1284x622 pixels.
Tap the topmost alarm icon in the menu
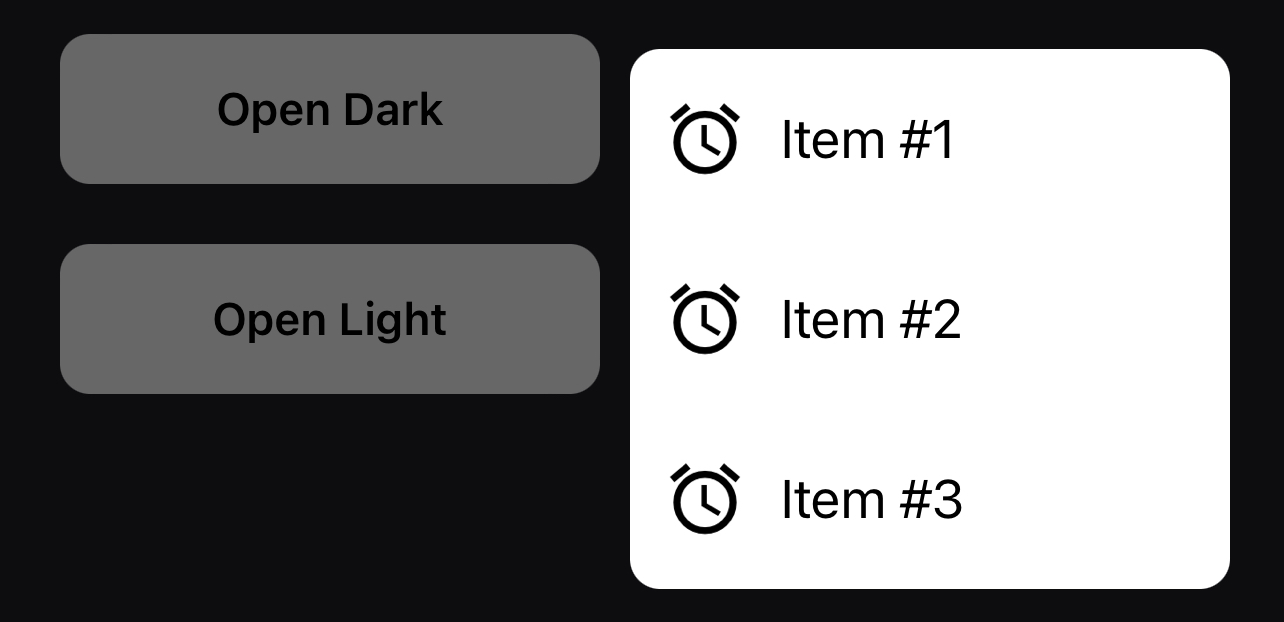(704, 139)
